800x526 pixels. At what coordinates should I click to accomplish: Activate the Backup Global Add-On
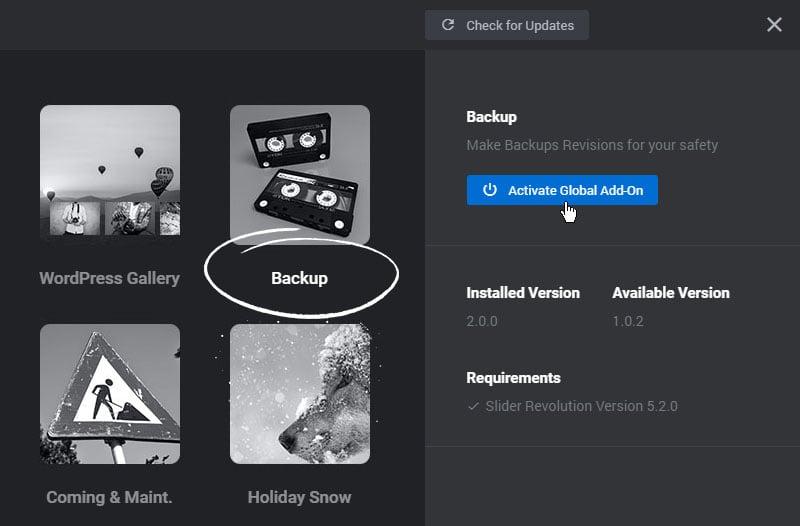coord(562,190)
